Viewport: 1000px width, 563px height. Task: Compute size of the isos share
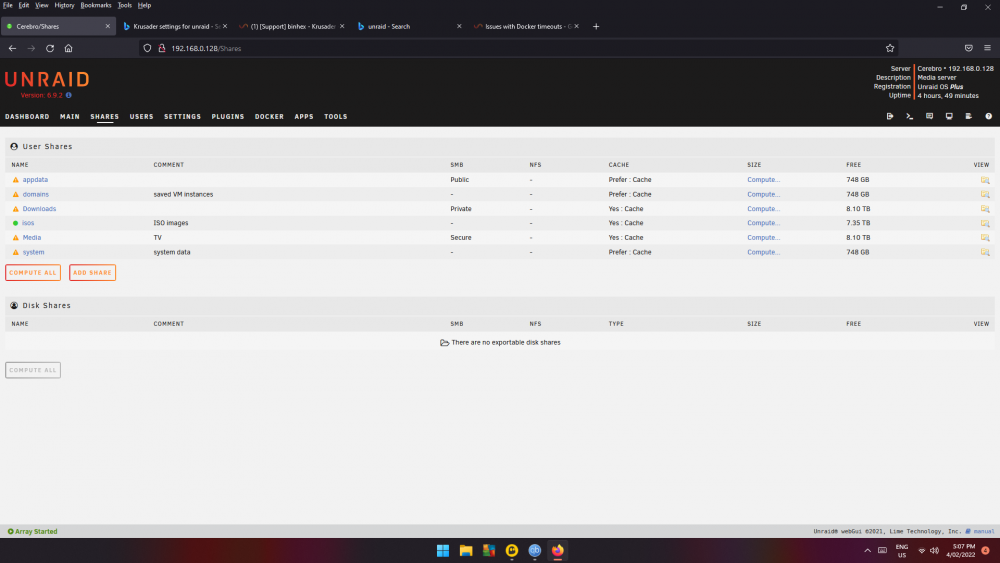tap(763, 223)
